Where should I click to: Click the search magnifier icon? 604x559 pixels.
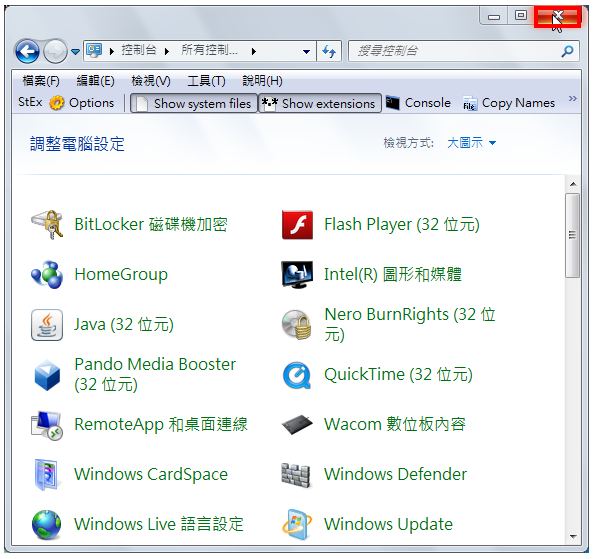point(567,51)
